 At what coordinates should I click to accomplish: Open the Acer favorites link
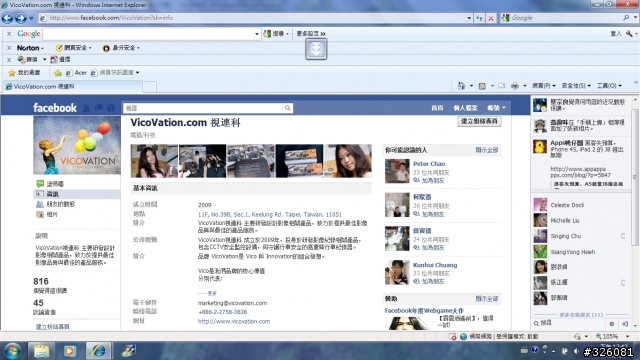pos(76,73)
